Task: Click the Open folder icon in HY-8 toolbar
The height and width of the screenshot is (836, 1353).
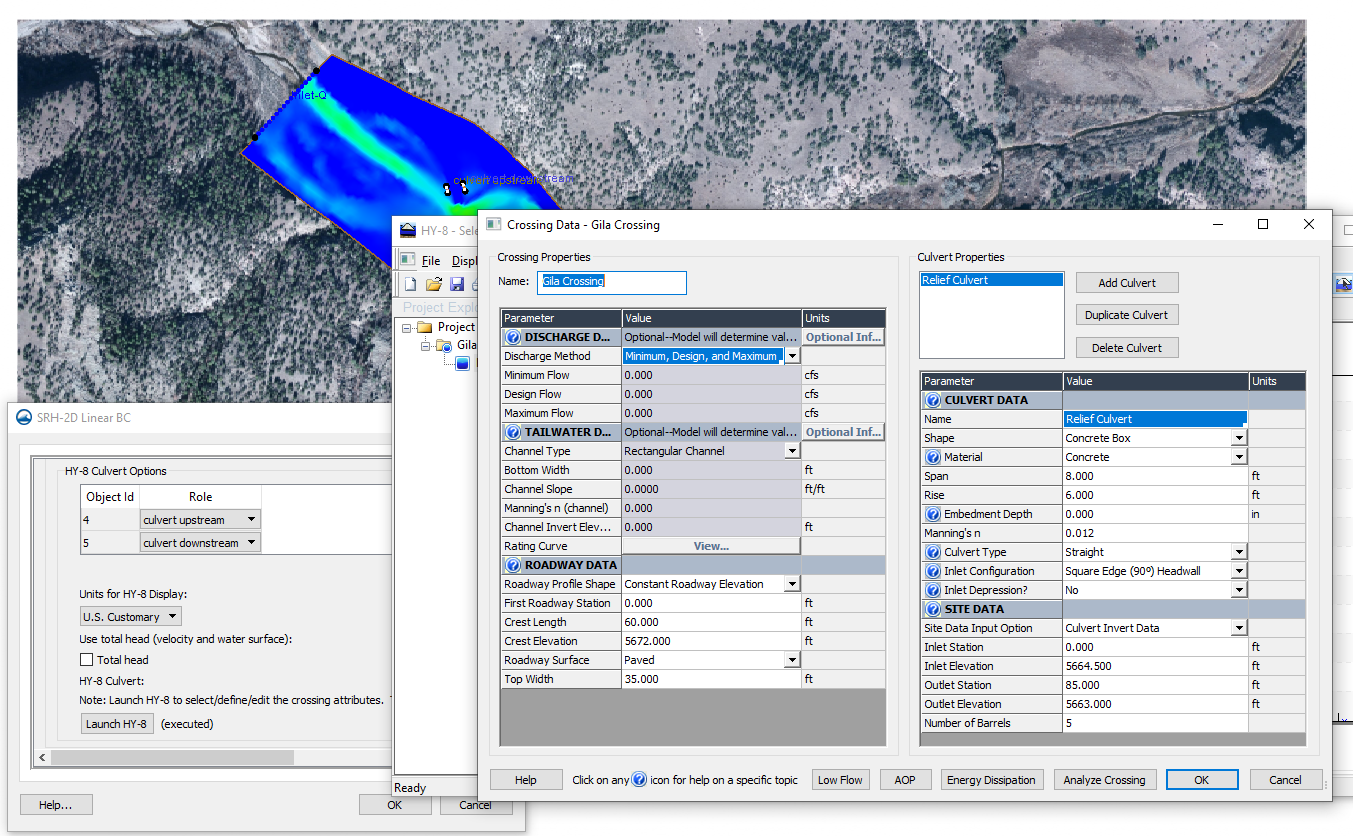Action: (434, 285)
